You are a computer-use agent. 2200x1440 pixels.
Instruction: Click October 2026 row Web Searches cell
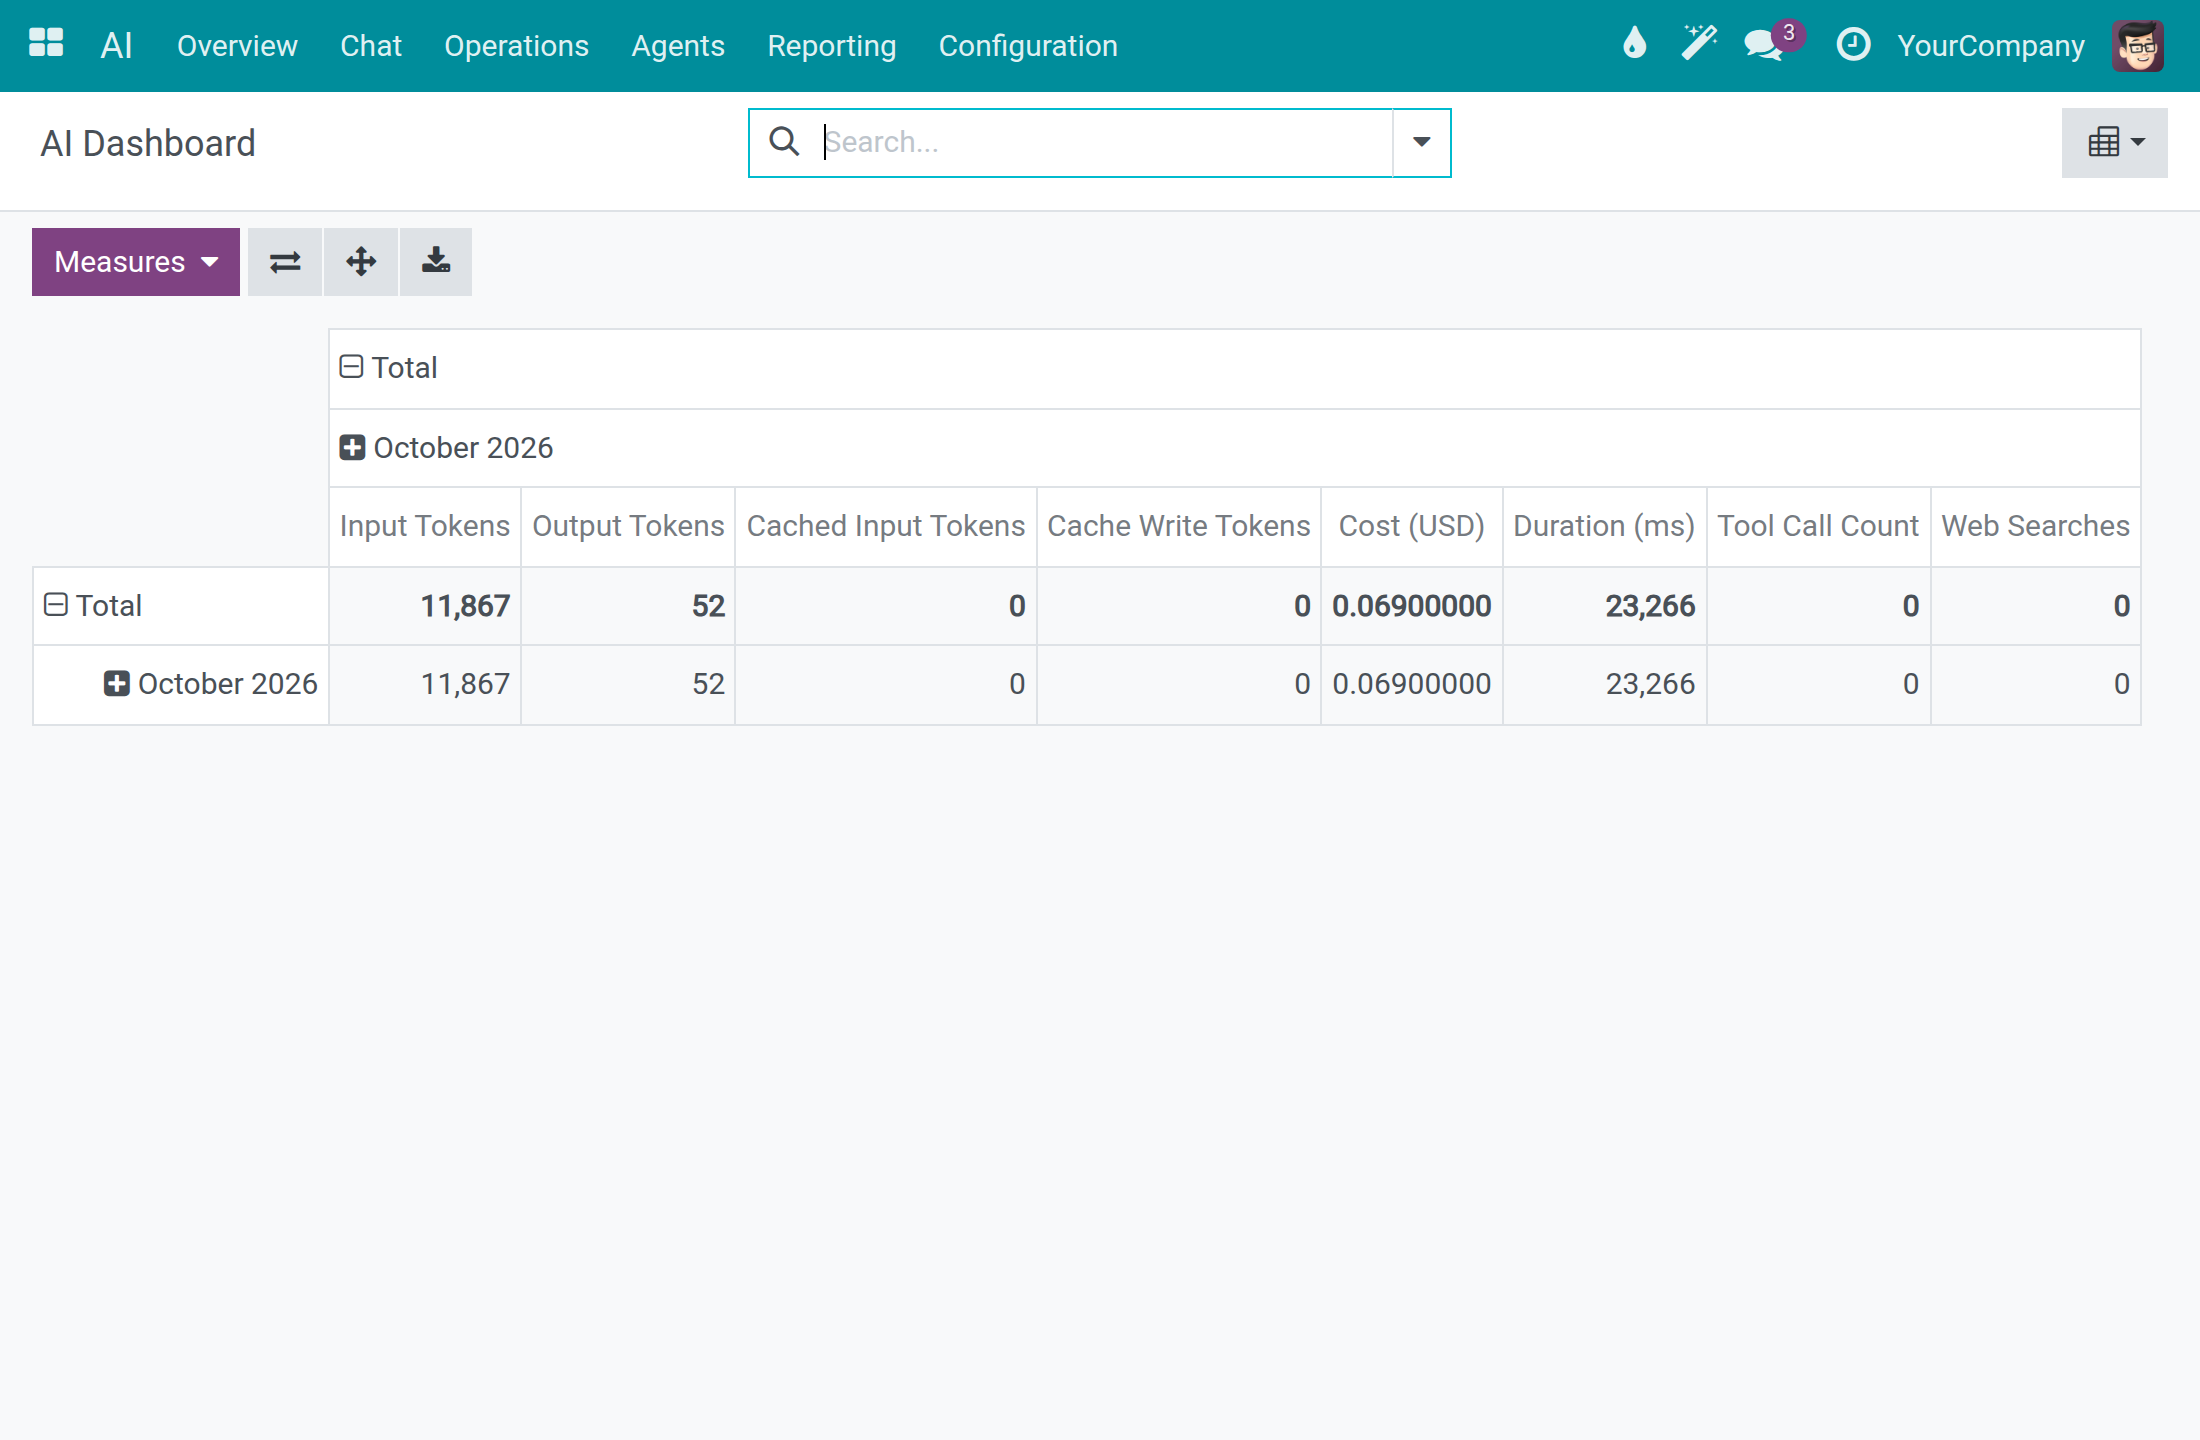point(2036,685)
